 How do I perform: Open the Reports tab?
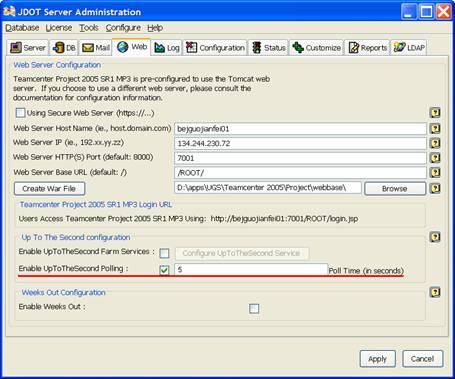[x=367, y=48]
